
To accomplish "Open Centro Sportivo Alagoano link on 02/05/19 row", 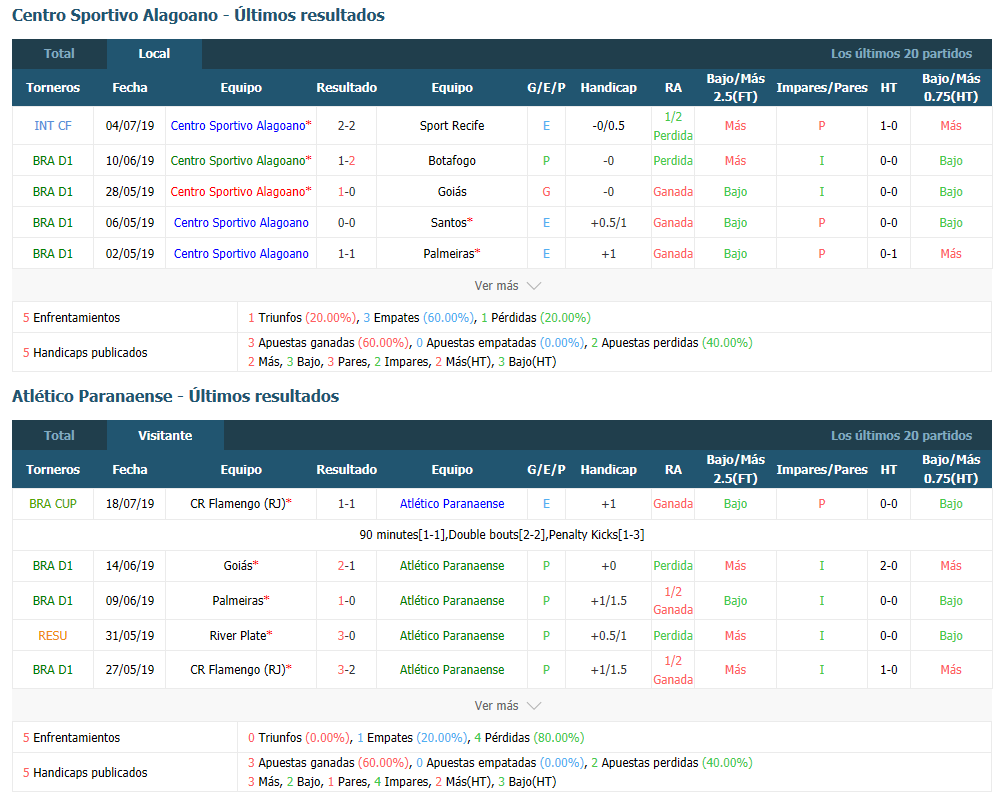I will (241, 254).
